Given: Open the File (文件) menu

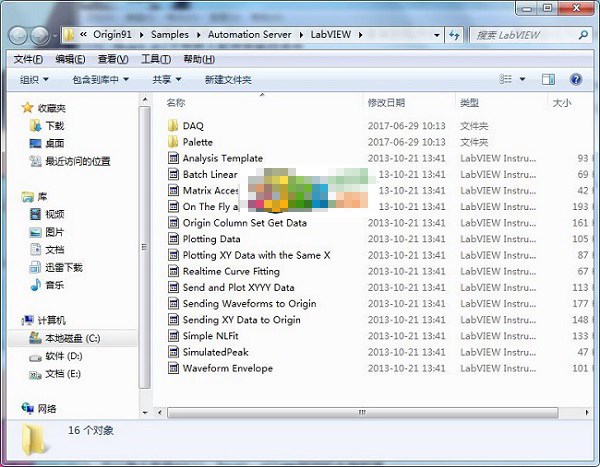Looking at the screenshot, I should pos(28,59).
